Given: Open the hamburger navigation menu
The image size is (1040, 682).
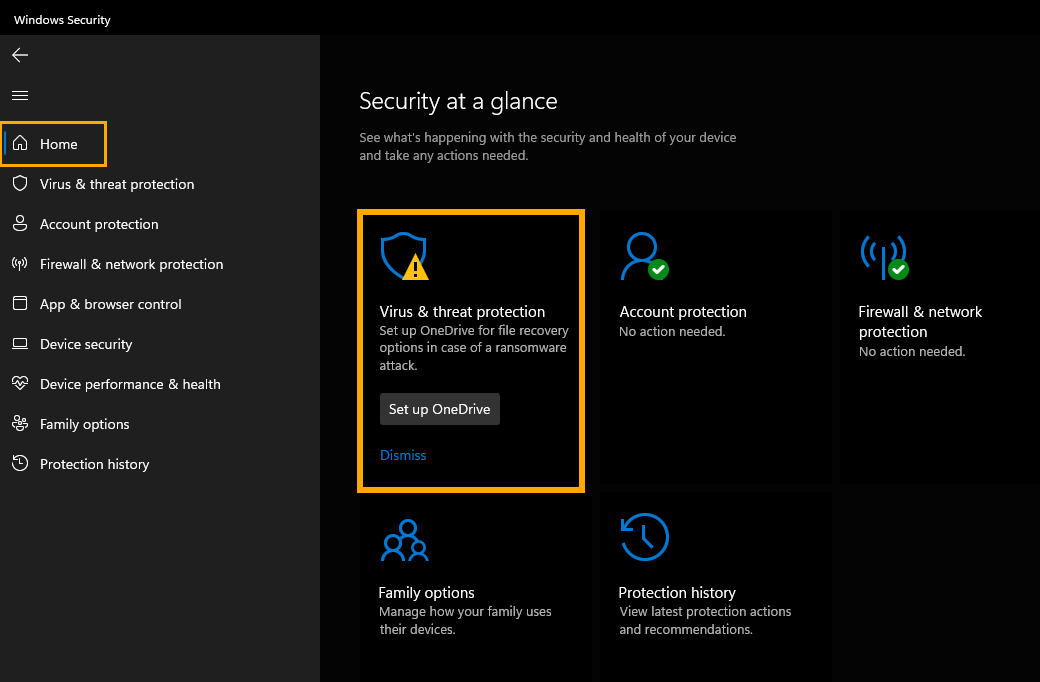Looking at the screenshot, I should 20,96.
